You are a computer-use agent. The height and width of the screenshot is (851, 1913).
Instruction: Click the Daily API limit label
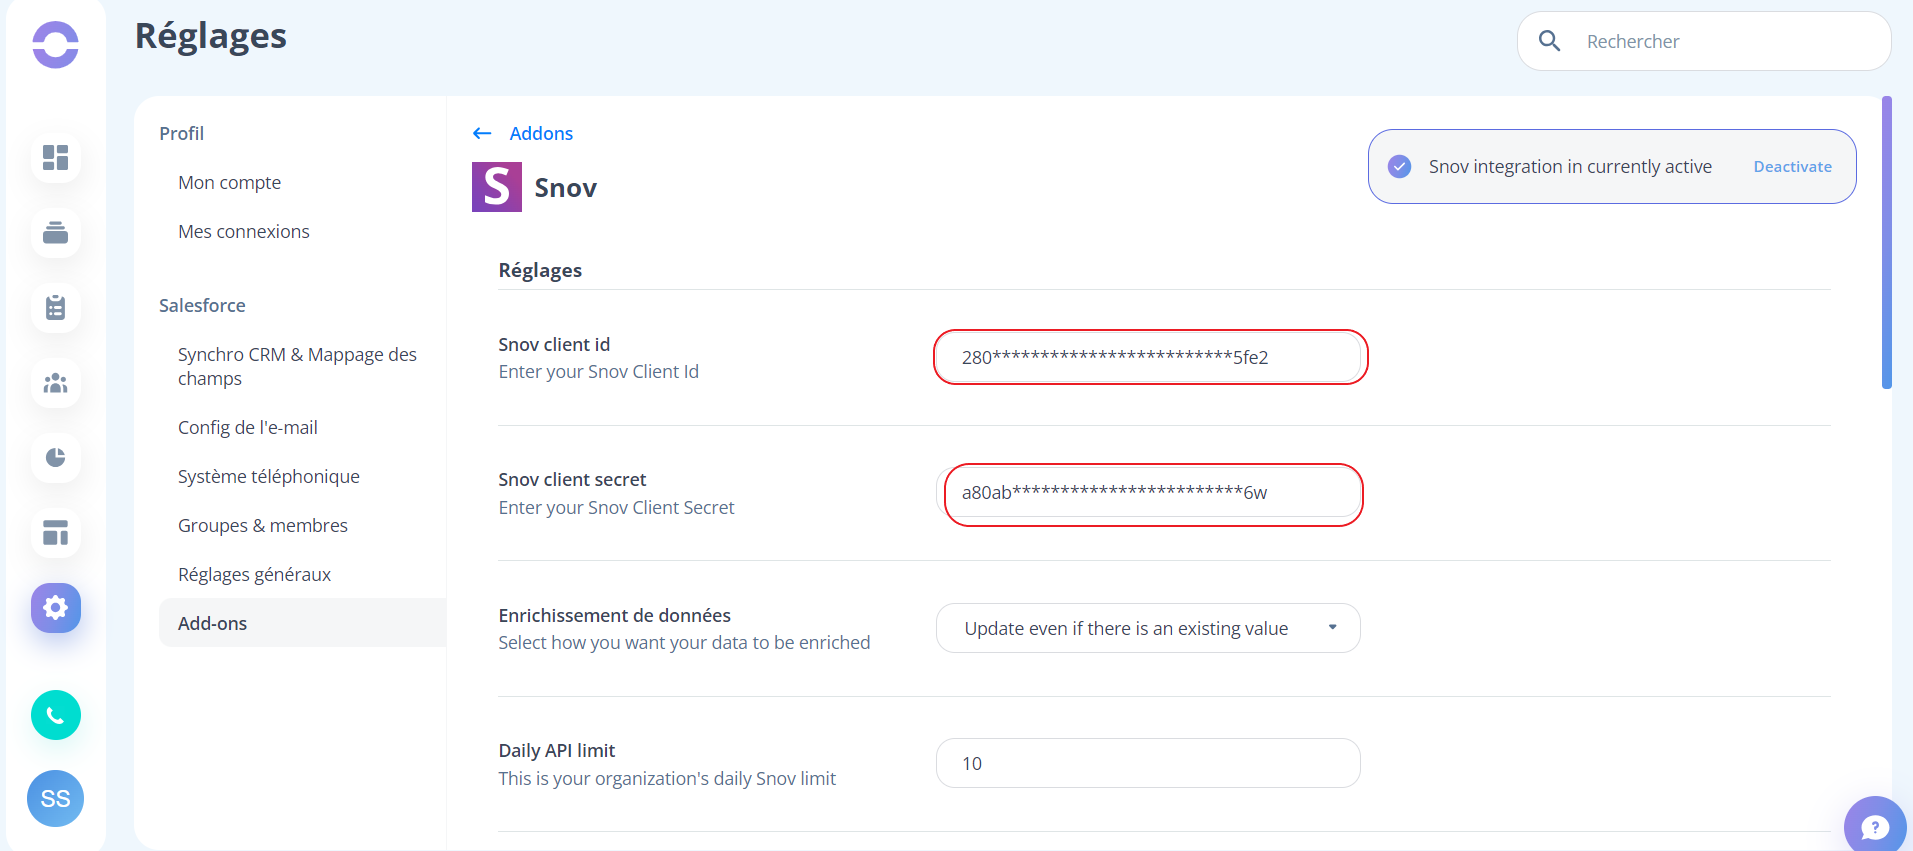557,750
